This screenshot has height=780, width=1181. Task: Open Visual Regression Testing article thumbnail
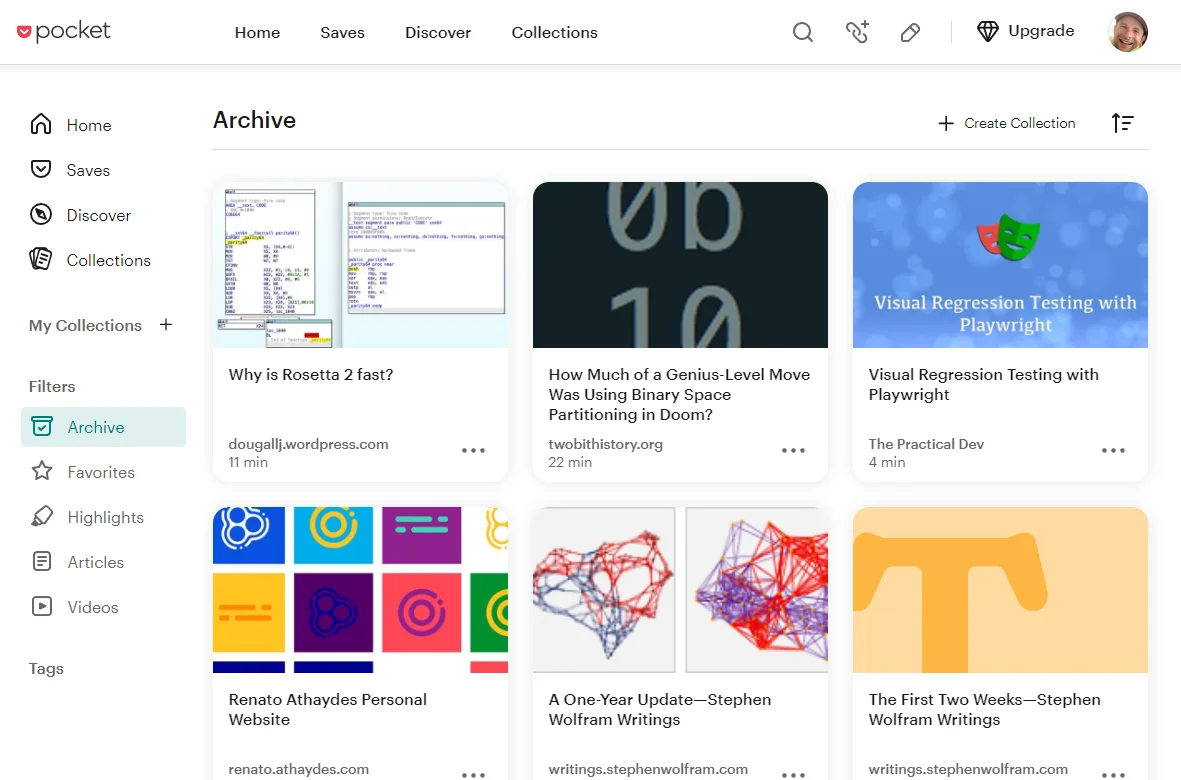point(1000,265)
